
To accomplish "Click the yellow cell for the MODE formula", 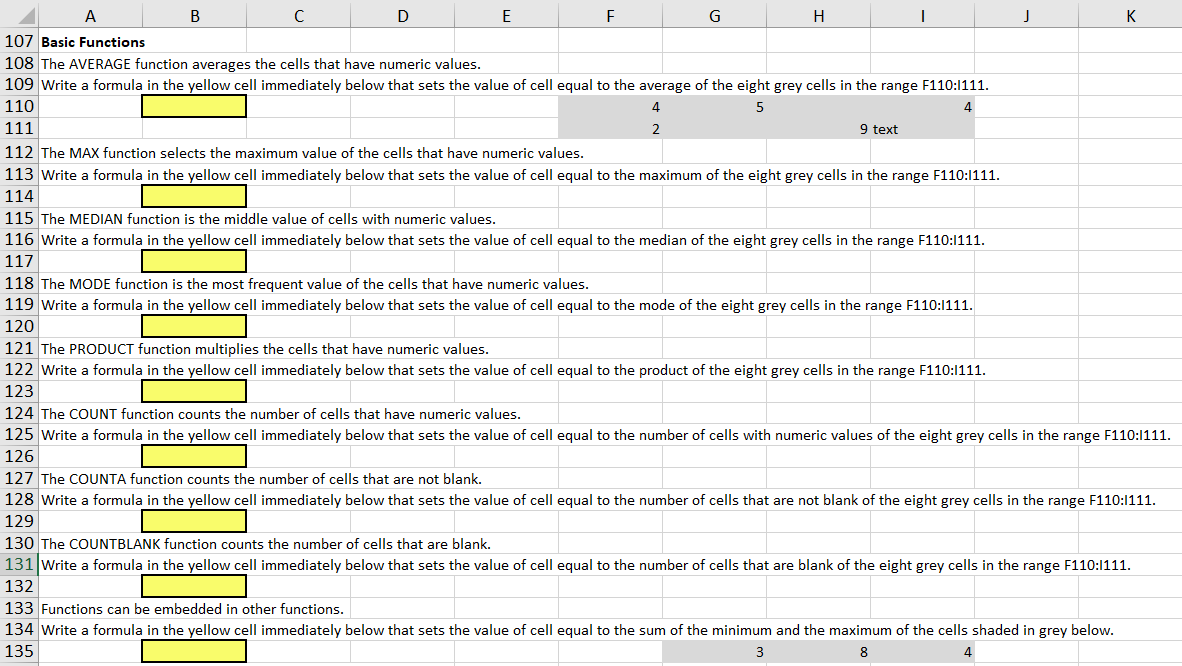I will (194, 325).
